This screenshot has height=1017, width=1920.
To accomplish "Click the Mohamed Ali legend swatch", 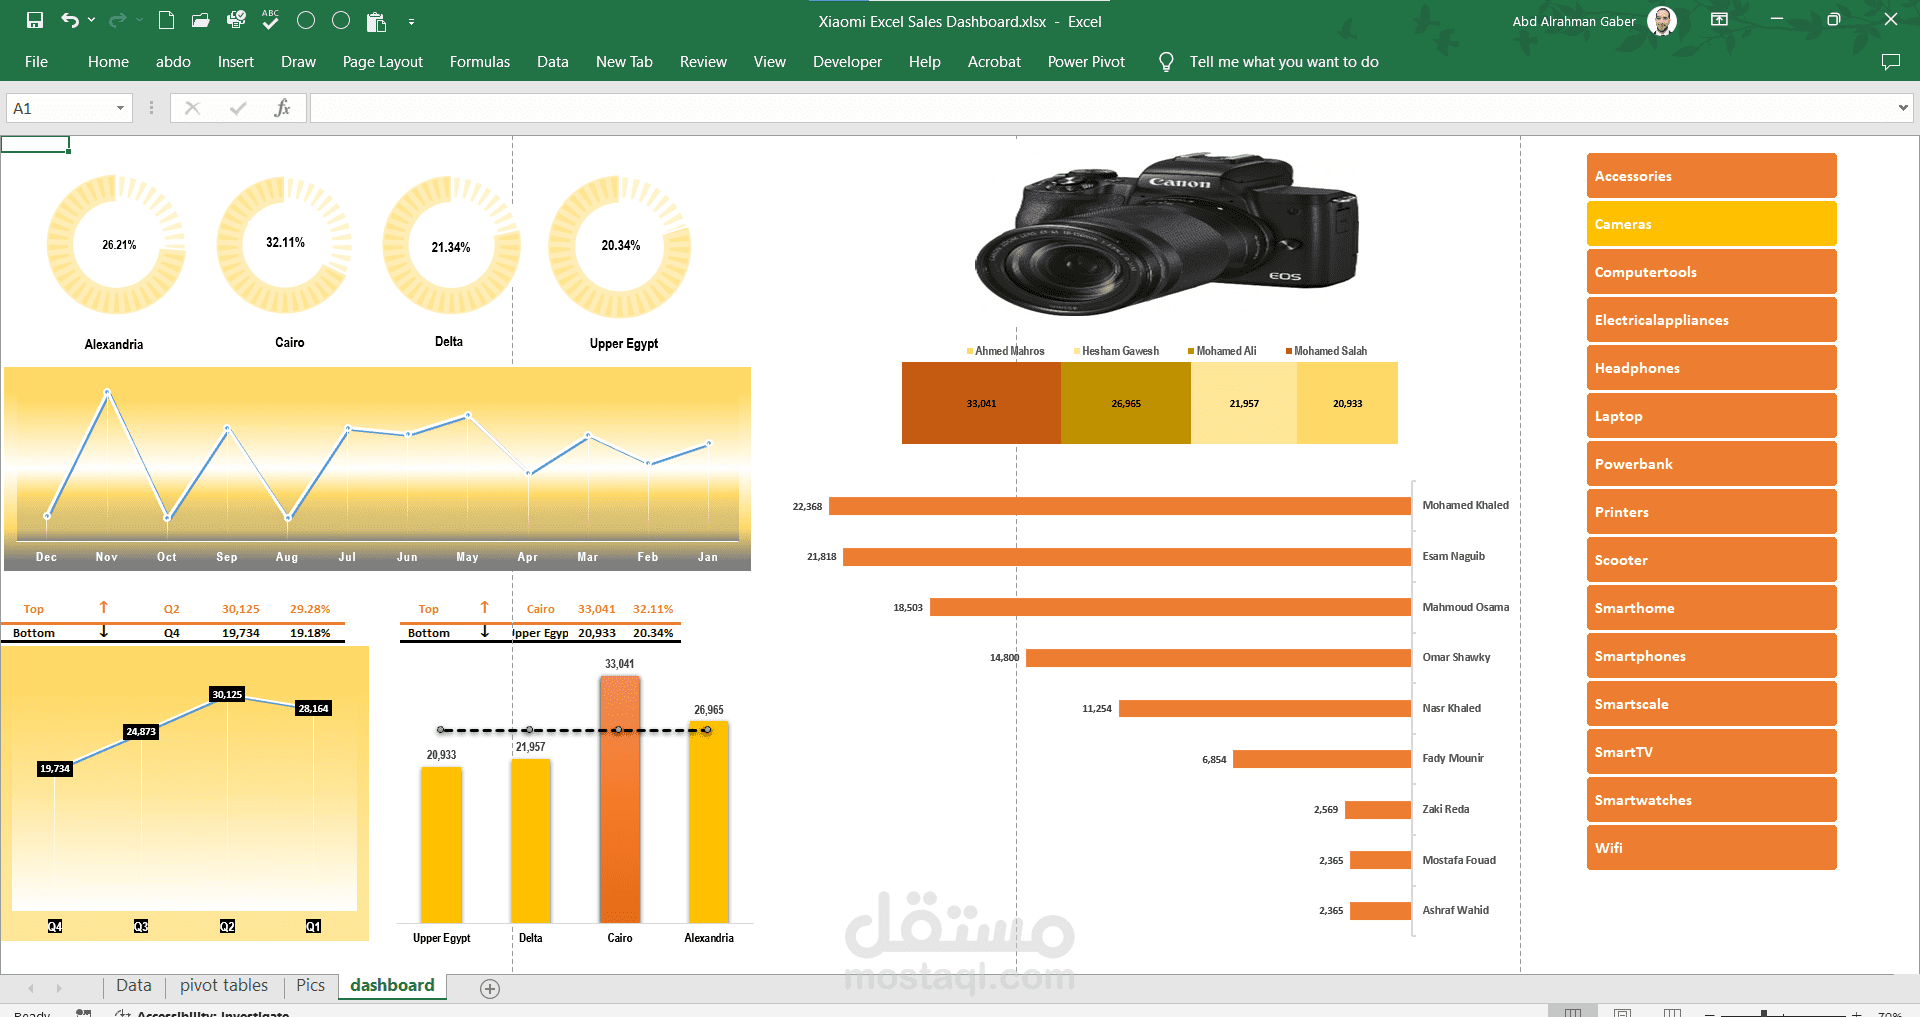I will [1191, 351].
